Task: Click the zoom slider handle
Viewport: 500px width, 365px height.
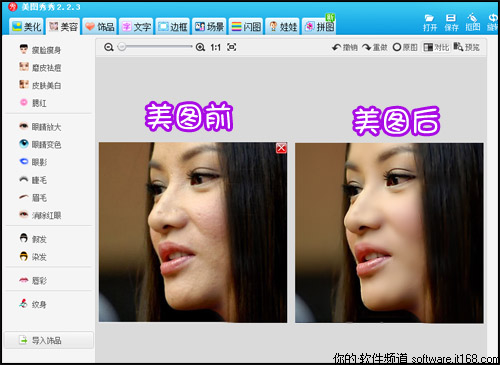Action: click(122, 47)
